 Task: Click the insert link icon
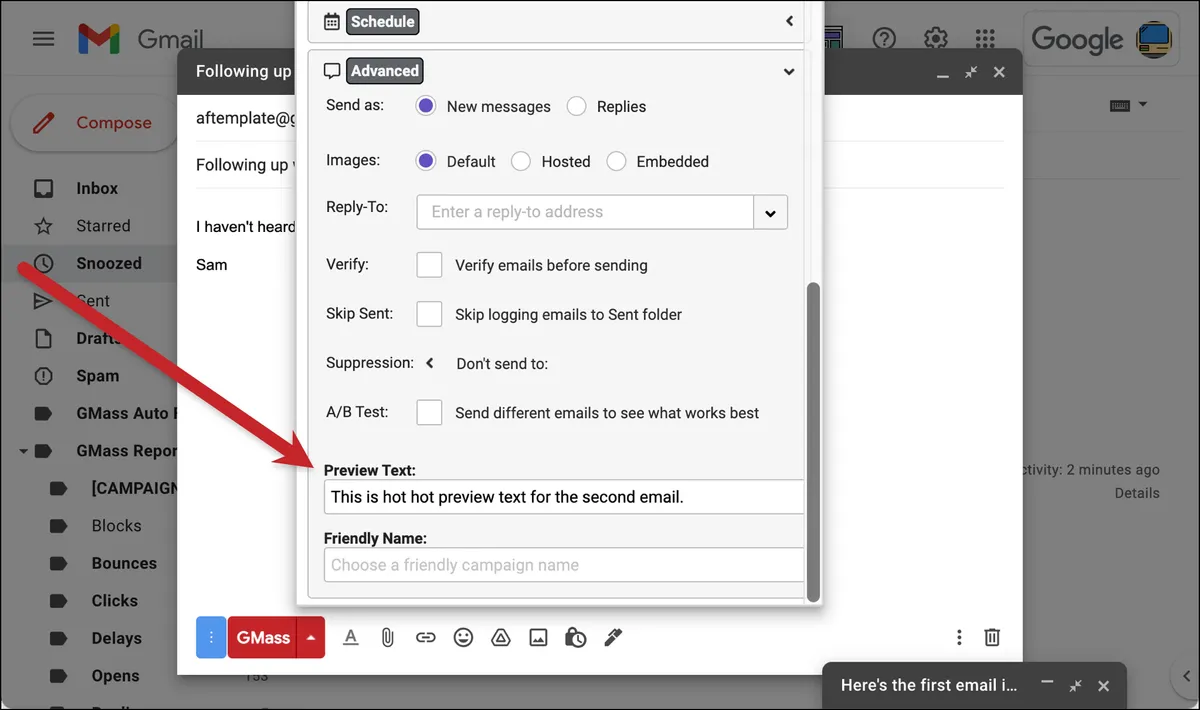click(x=426, y=637)
